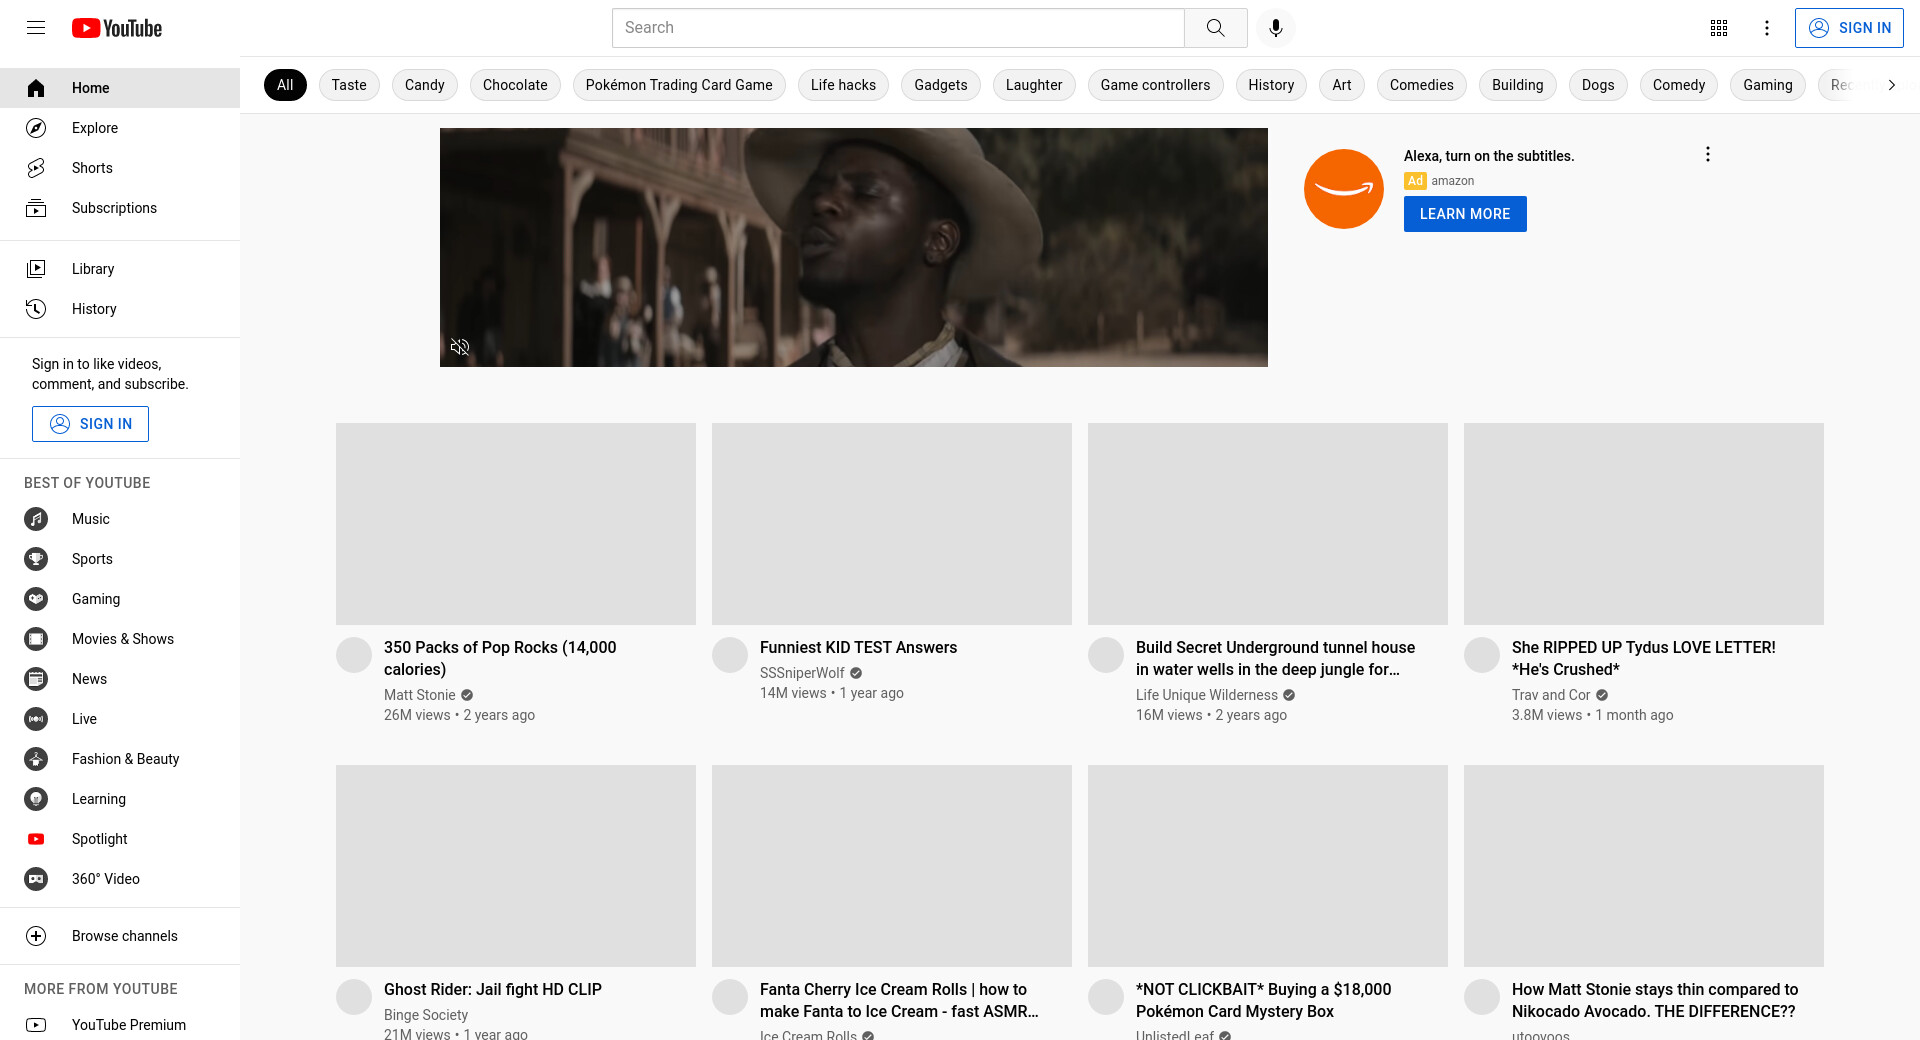1920x1040 pixels.
Task: Select the Taste filter chip
Action: (x=349, y=85)
